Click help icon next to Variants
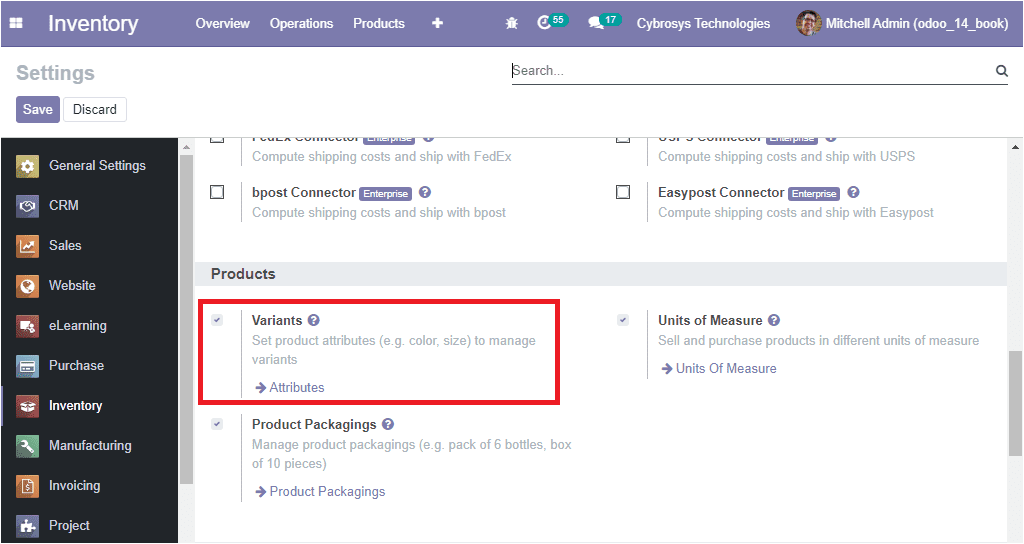The image size is (1024, 544). pos(313,320)
